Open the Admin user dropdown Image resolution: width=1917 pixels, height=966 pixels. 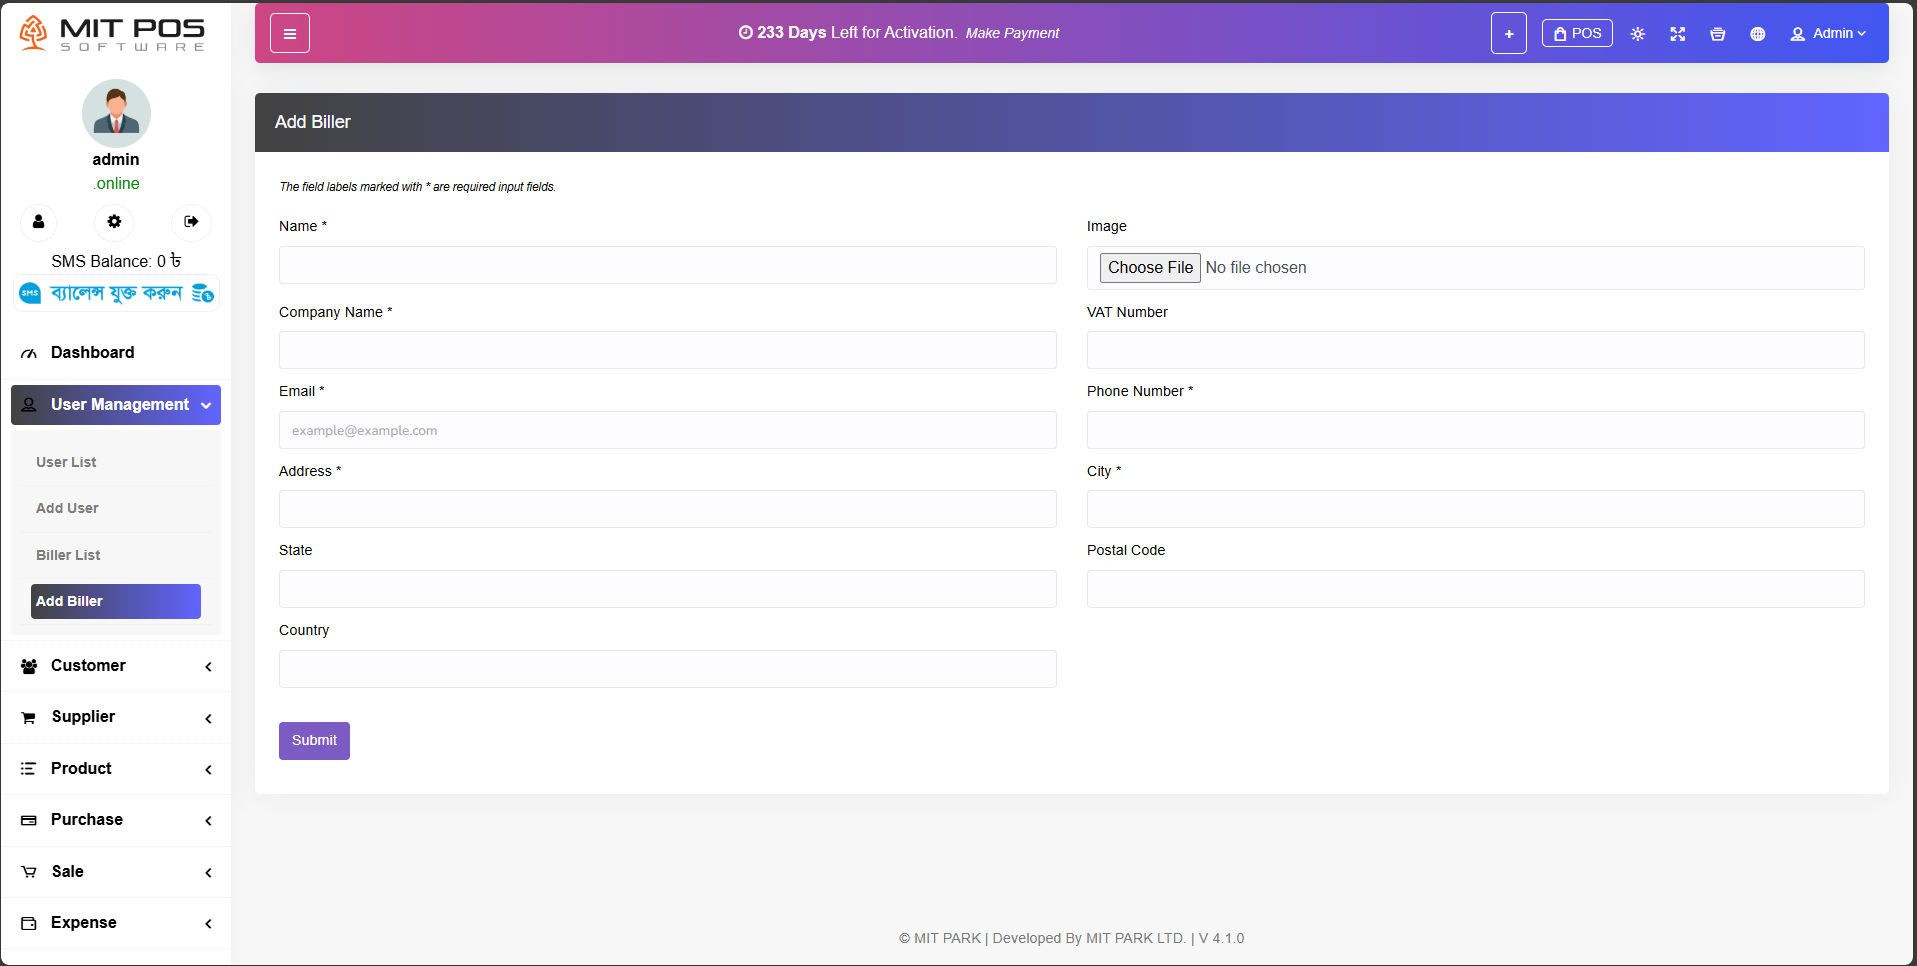pyautogui.click(x=1828, y=34)
